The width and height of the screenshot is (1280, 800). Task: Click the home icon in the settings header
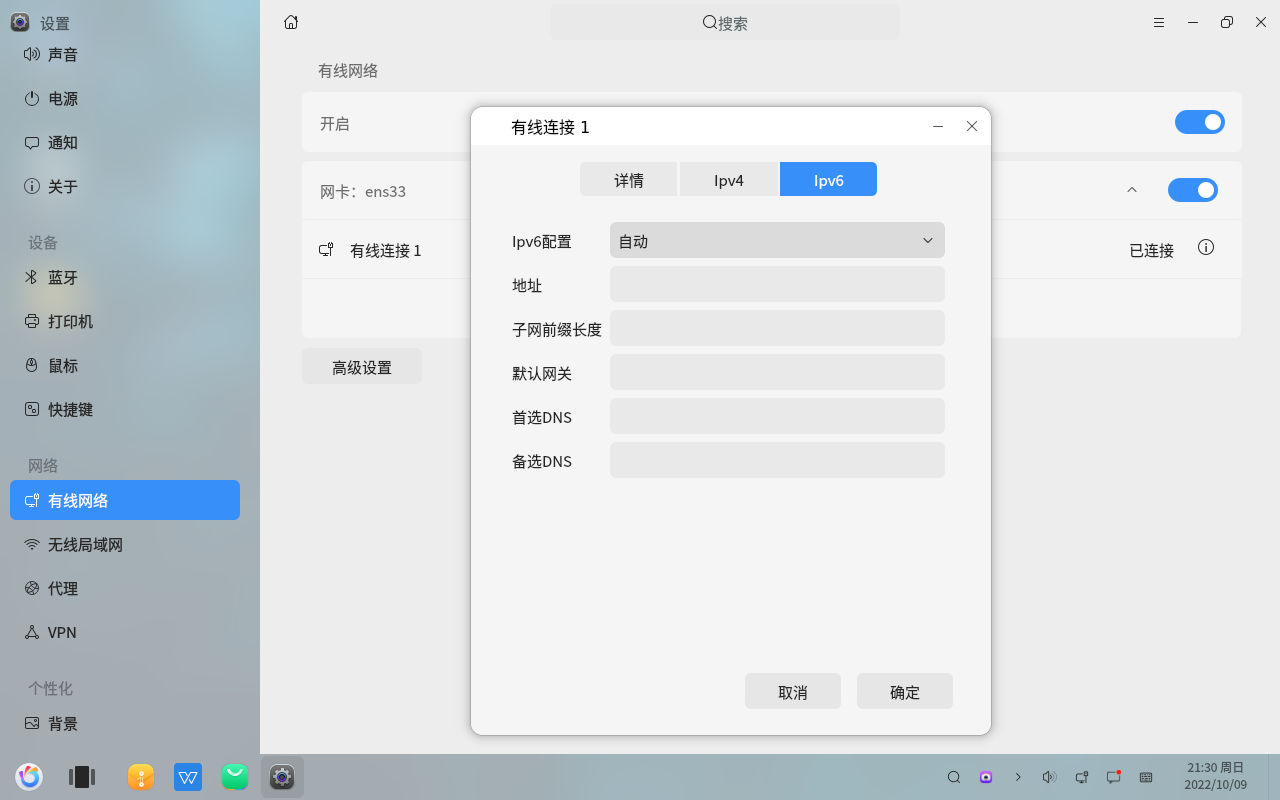pyautogui.click(x=291, y=22)
